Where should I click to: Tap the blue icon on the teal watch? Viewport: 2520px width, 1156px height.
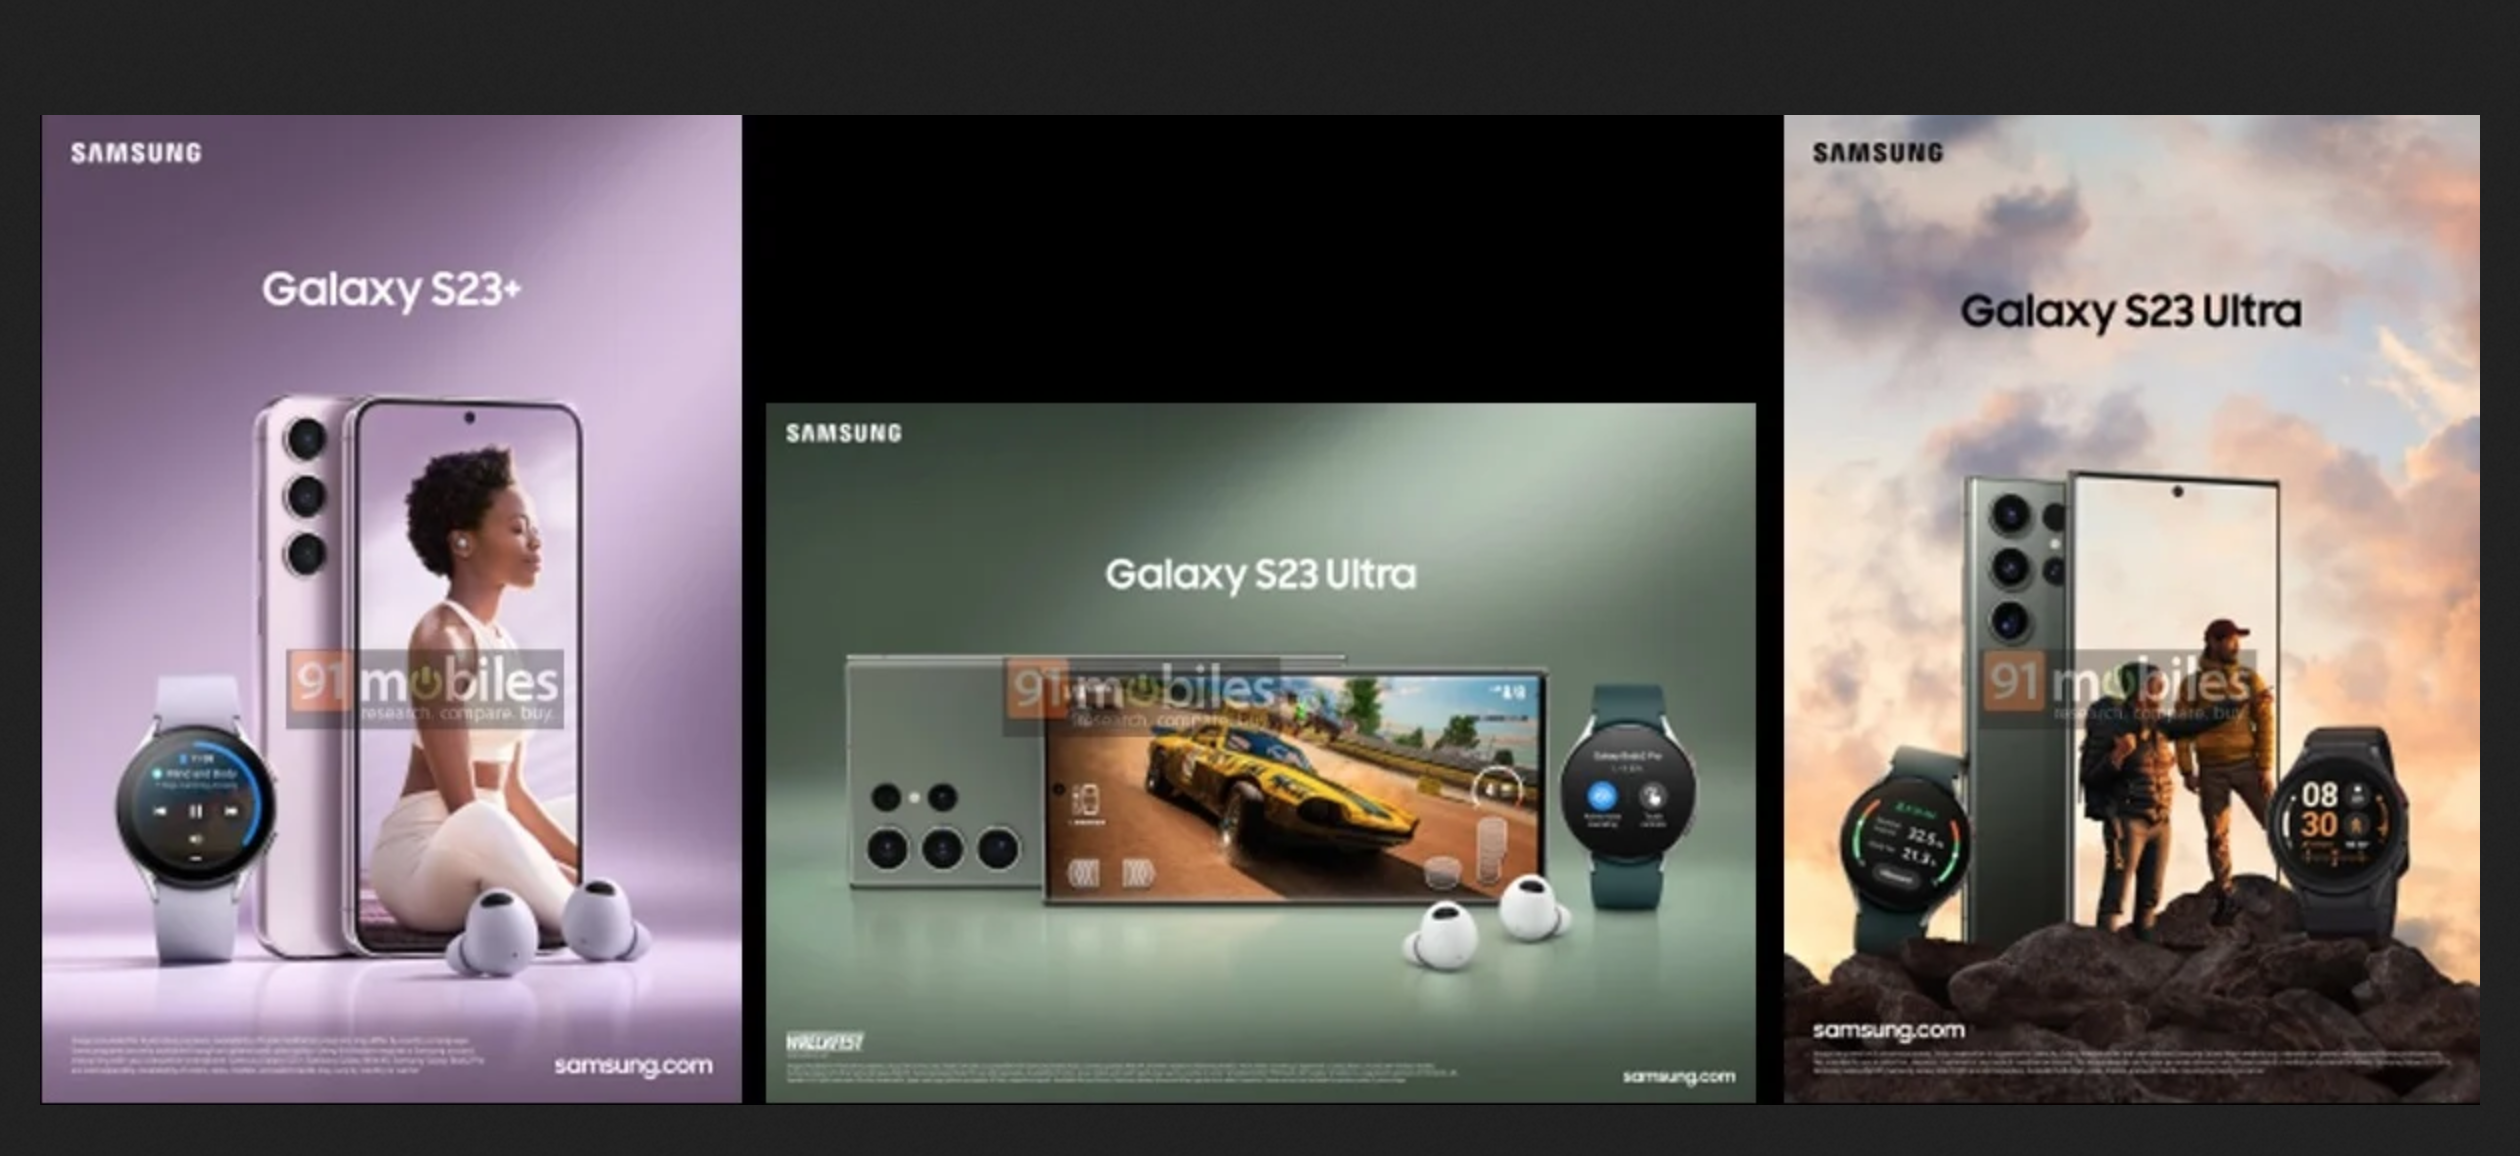pyautogui.click(x=1602, y=797)
